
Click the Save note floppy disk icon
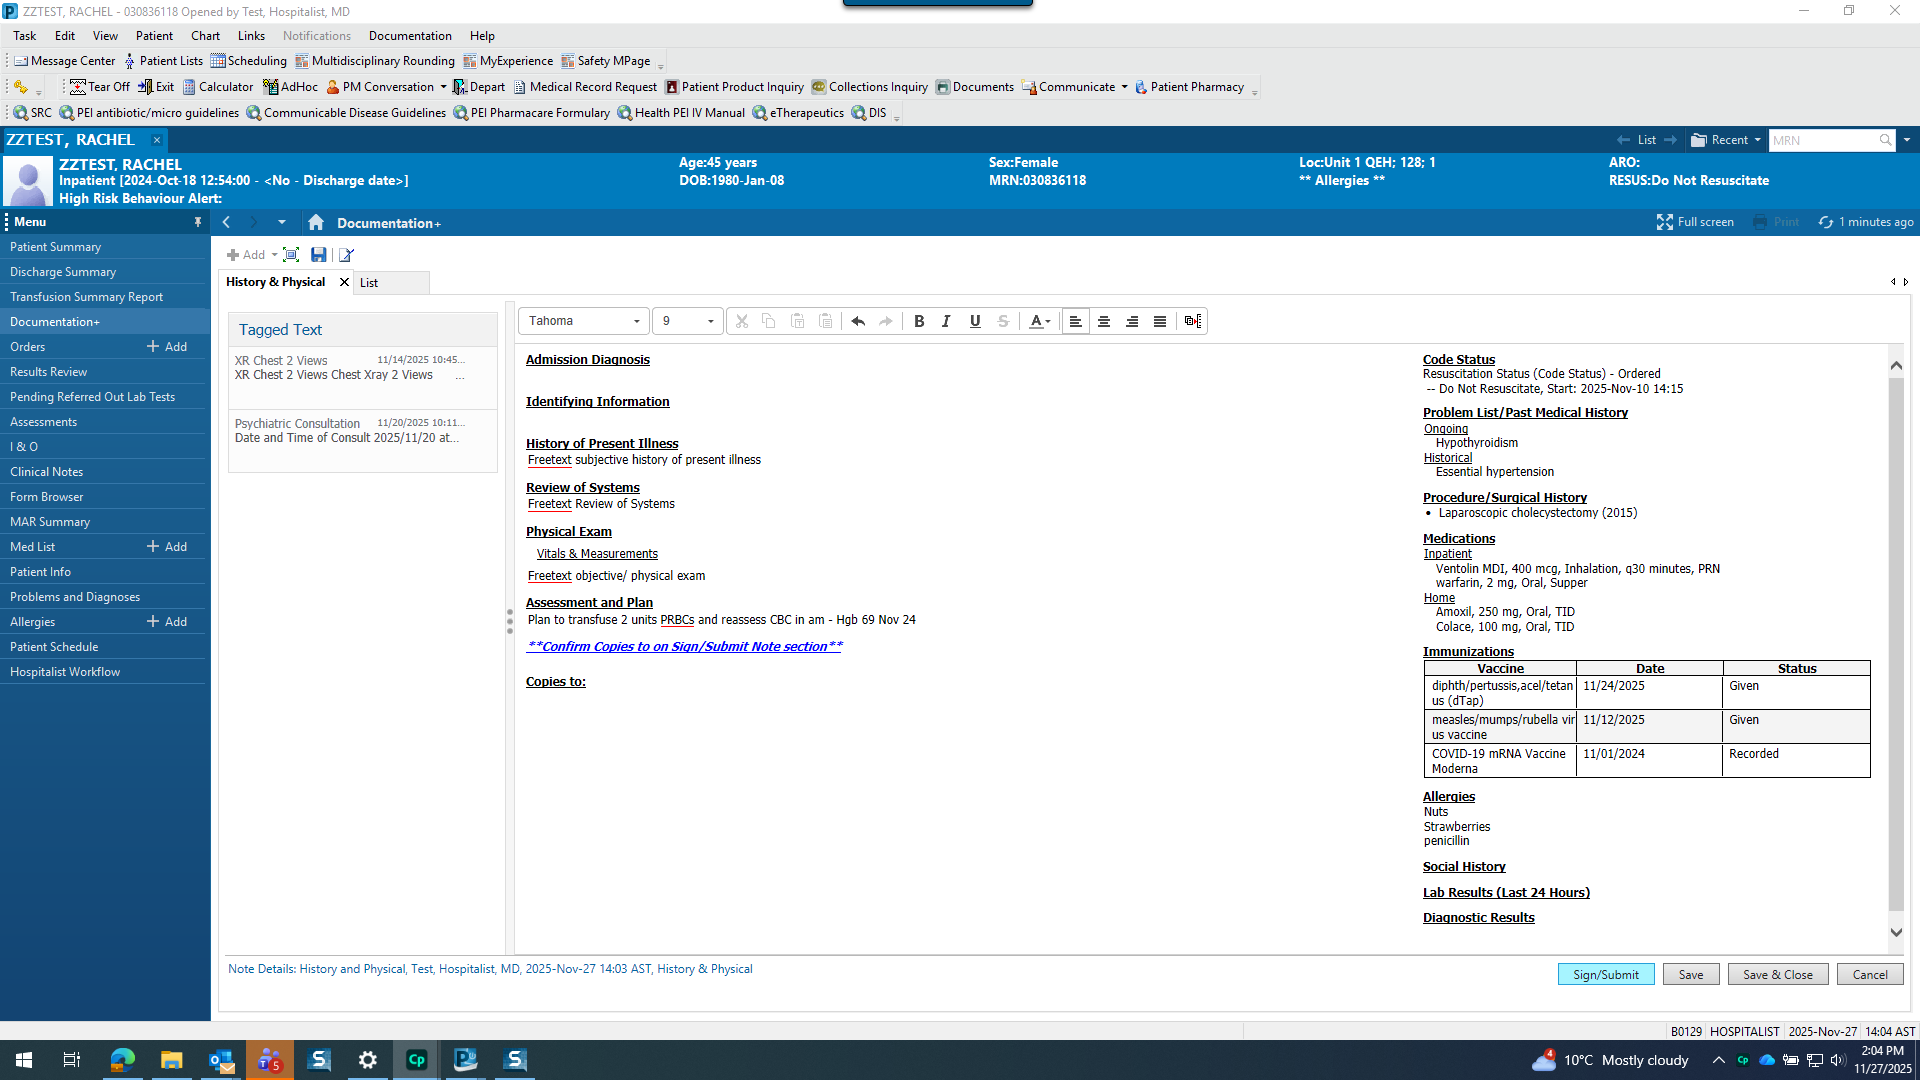(x=318, y=255)
